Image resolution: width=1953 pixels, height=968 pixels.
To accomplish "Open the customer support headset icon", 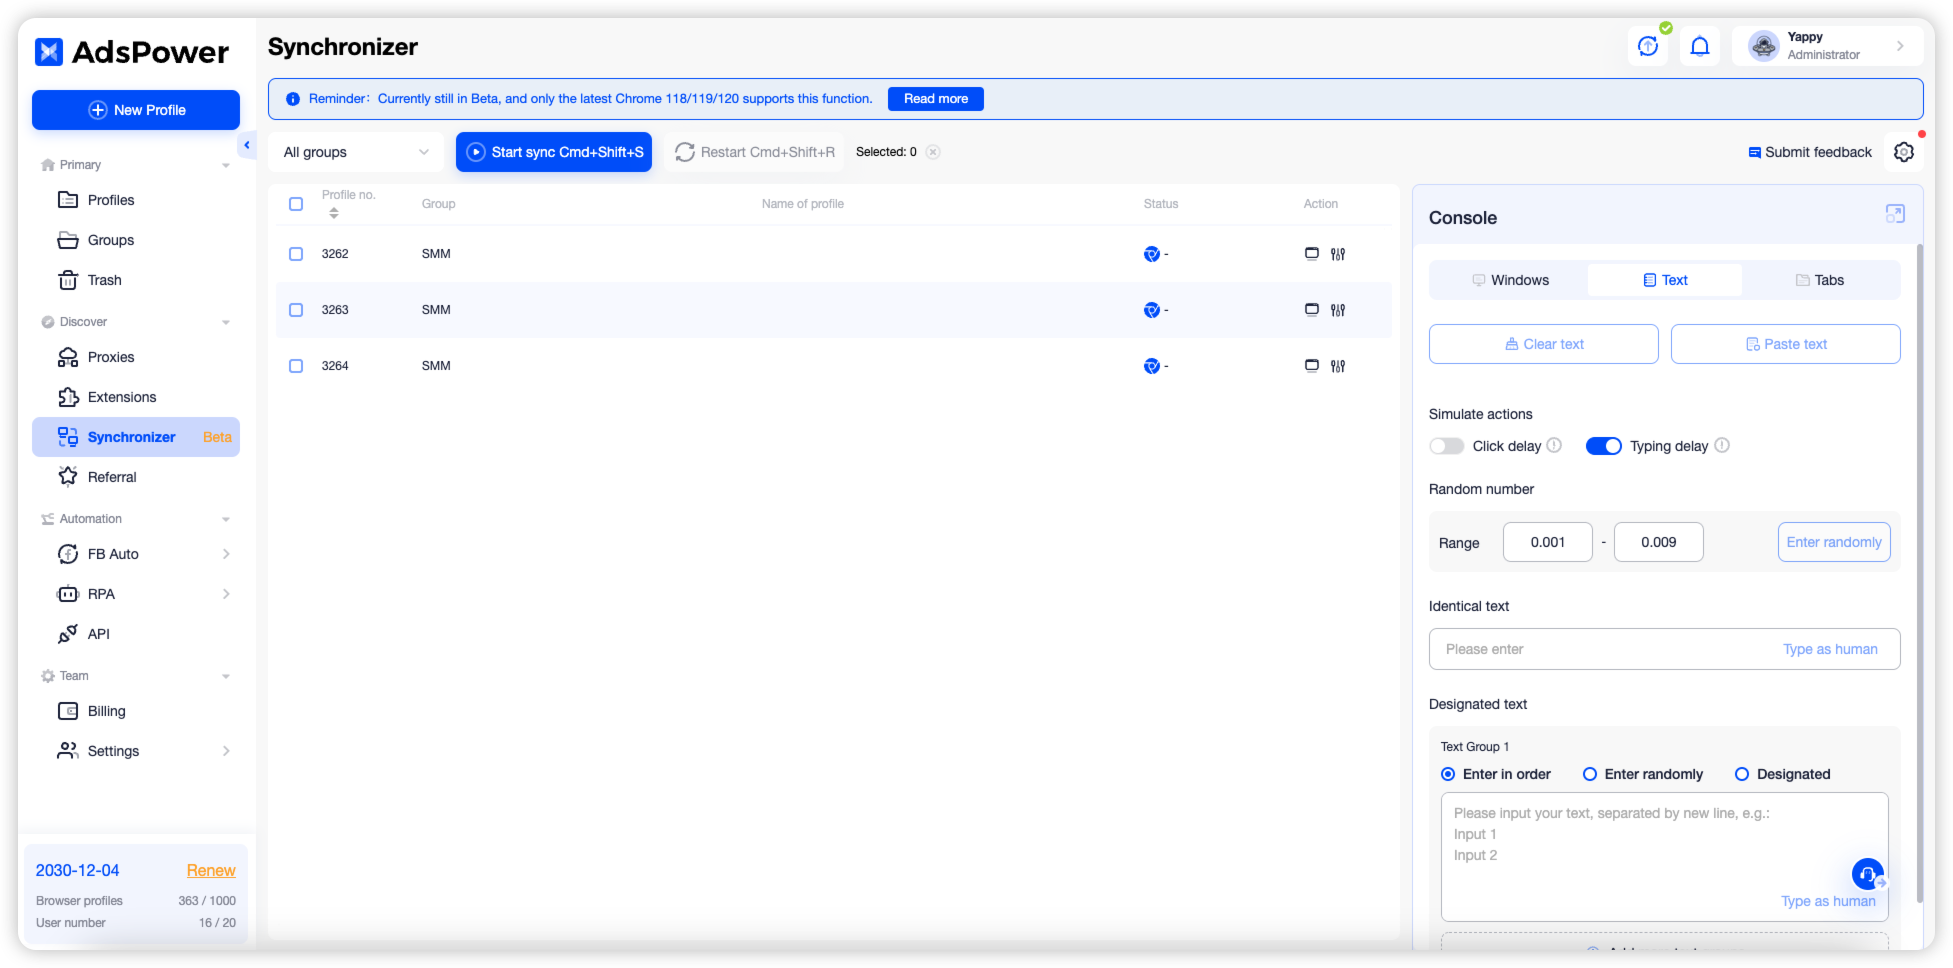I will [x=1868, y=875].
